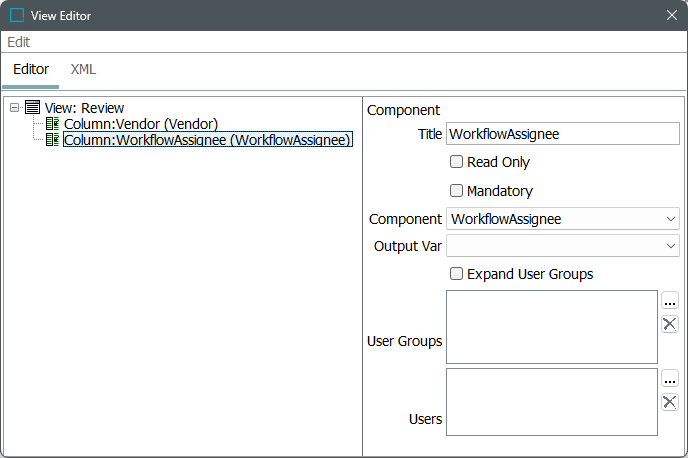Click the View Editor window title icon
The height and width of the screenshot is (458, 688).
pos(17,15)
